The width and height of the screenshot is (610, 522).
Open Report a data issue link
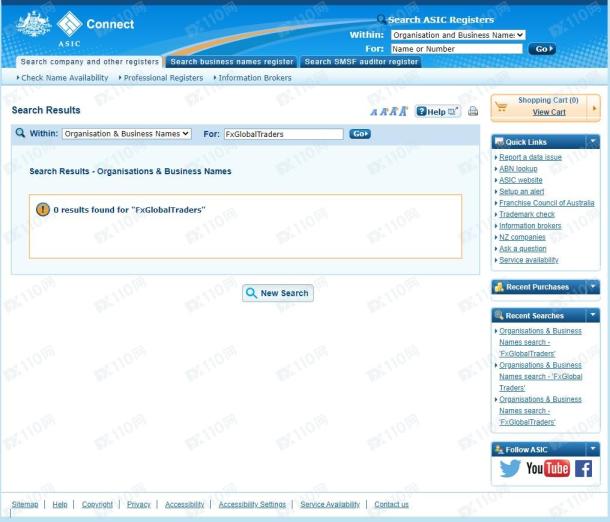pyautogui.click(x=530, y=157)
